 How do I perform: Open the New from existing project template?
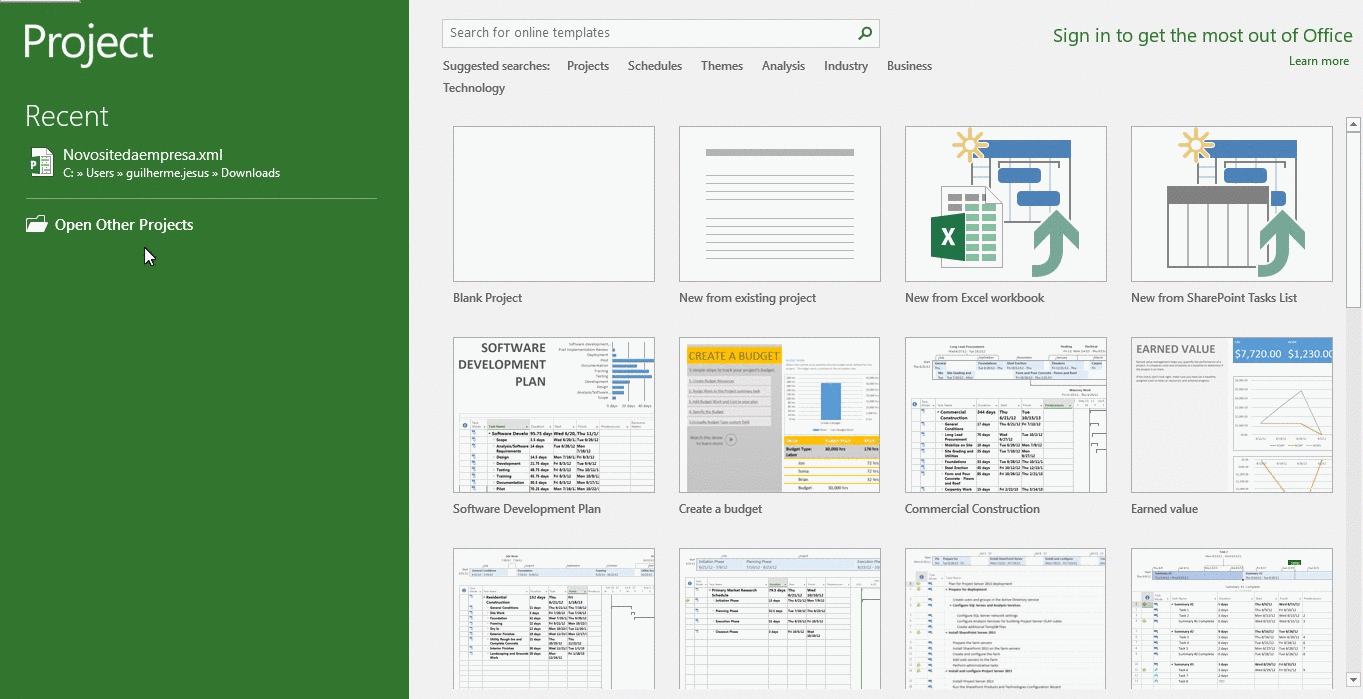click(x=779, y=204)
